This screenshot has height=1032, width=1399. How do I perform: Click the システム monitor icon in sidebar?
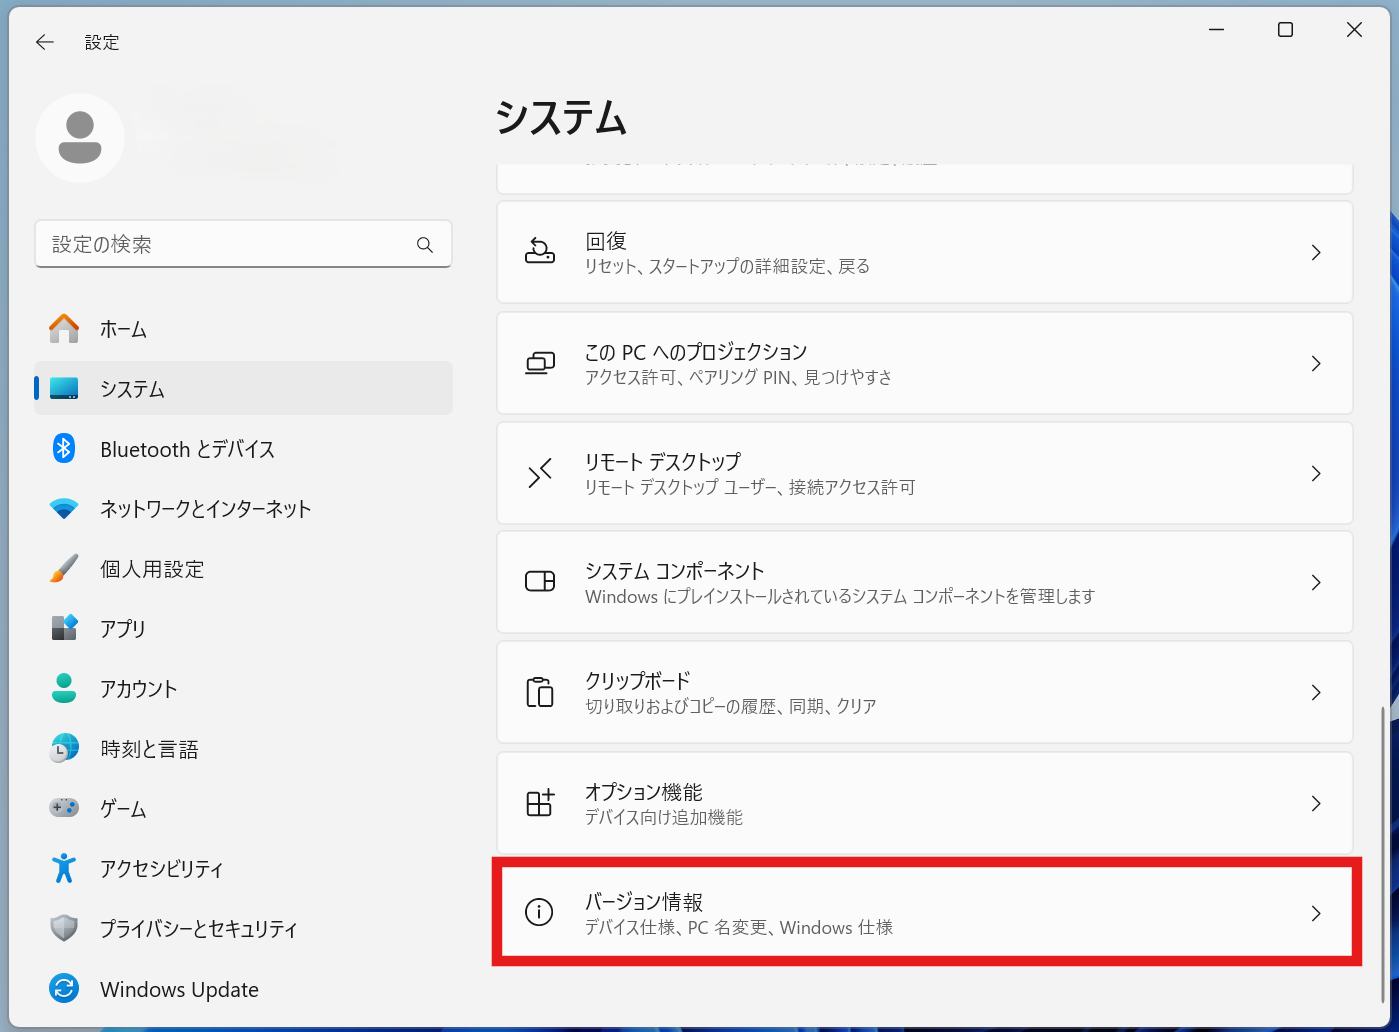[x=64, y=389]
